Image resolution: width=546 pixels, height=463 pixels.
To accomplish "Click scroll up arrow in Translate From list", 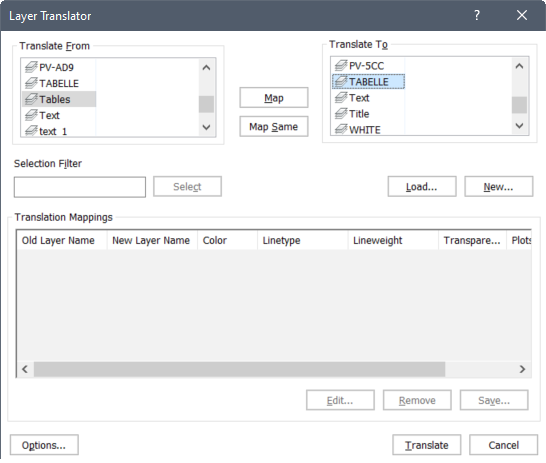I will [x=206, y=68].
